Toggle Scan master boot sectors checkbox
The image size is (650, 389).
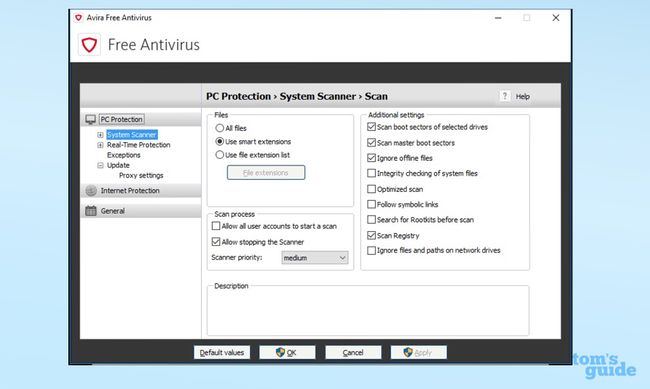(371, 143)
